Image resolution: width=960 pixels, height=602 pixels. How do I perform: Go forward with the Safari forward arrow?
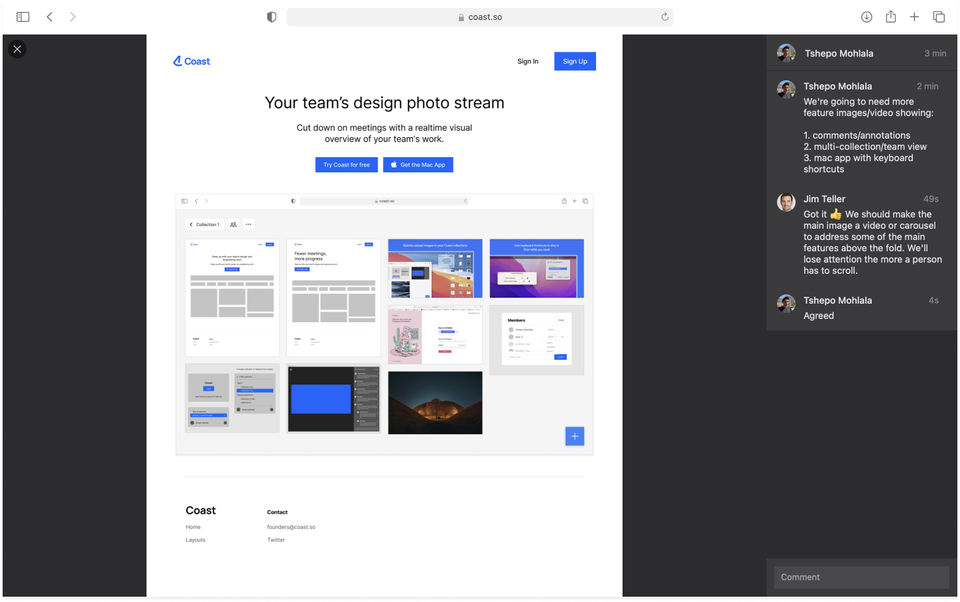click(x=73, y=17)
